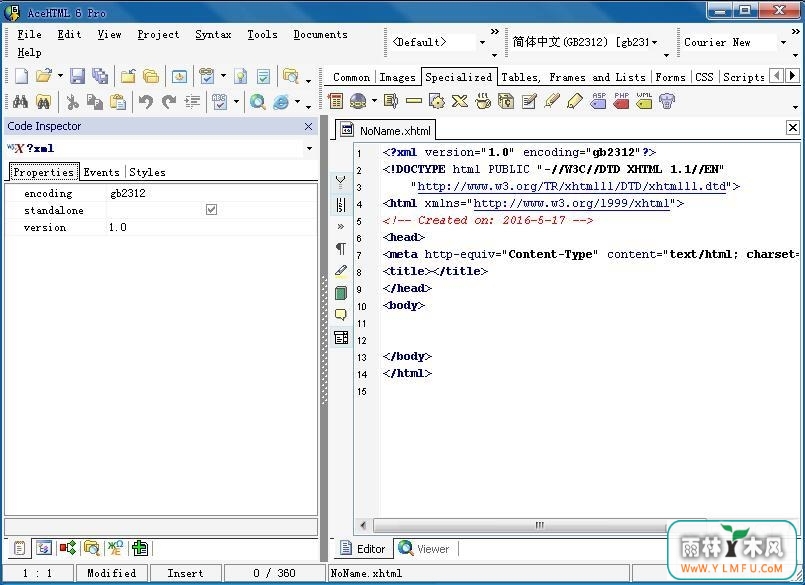Click the Find in Files folder-binoculars icon

43,102
